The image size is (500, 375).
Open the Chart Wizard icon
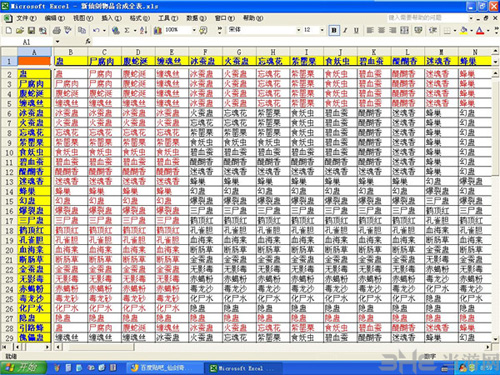click(157, 30)
